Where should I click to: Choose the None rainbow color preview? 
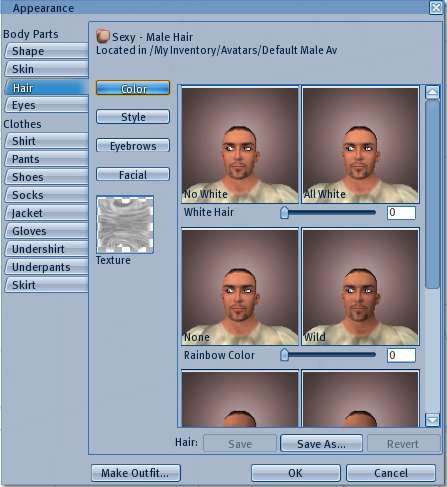point(240,287)
